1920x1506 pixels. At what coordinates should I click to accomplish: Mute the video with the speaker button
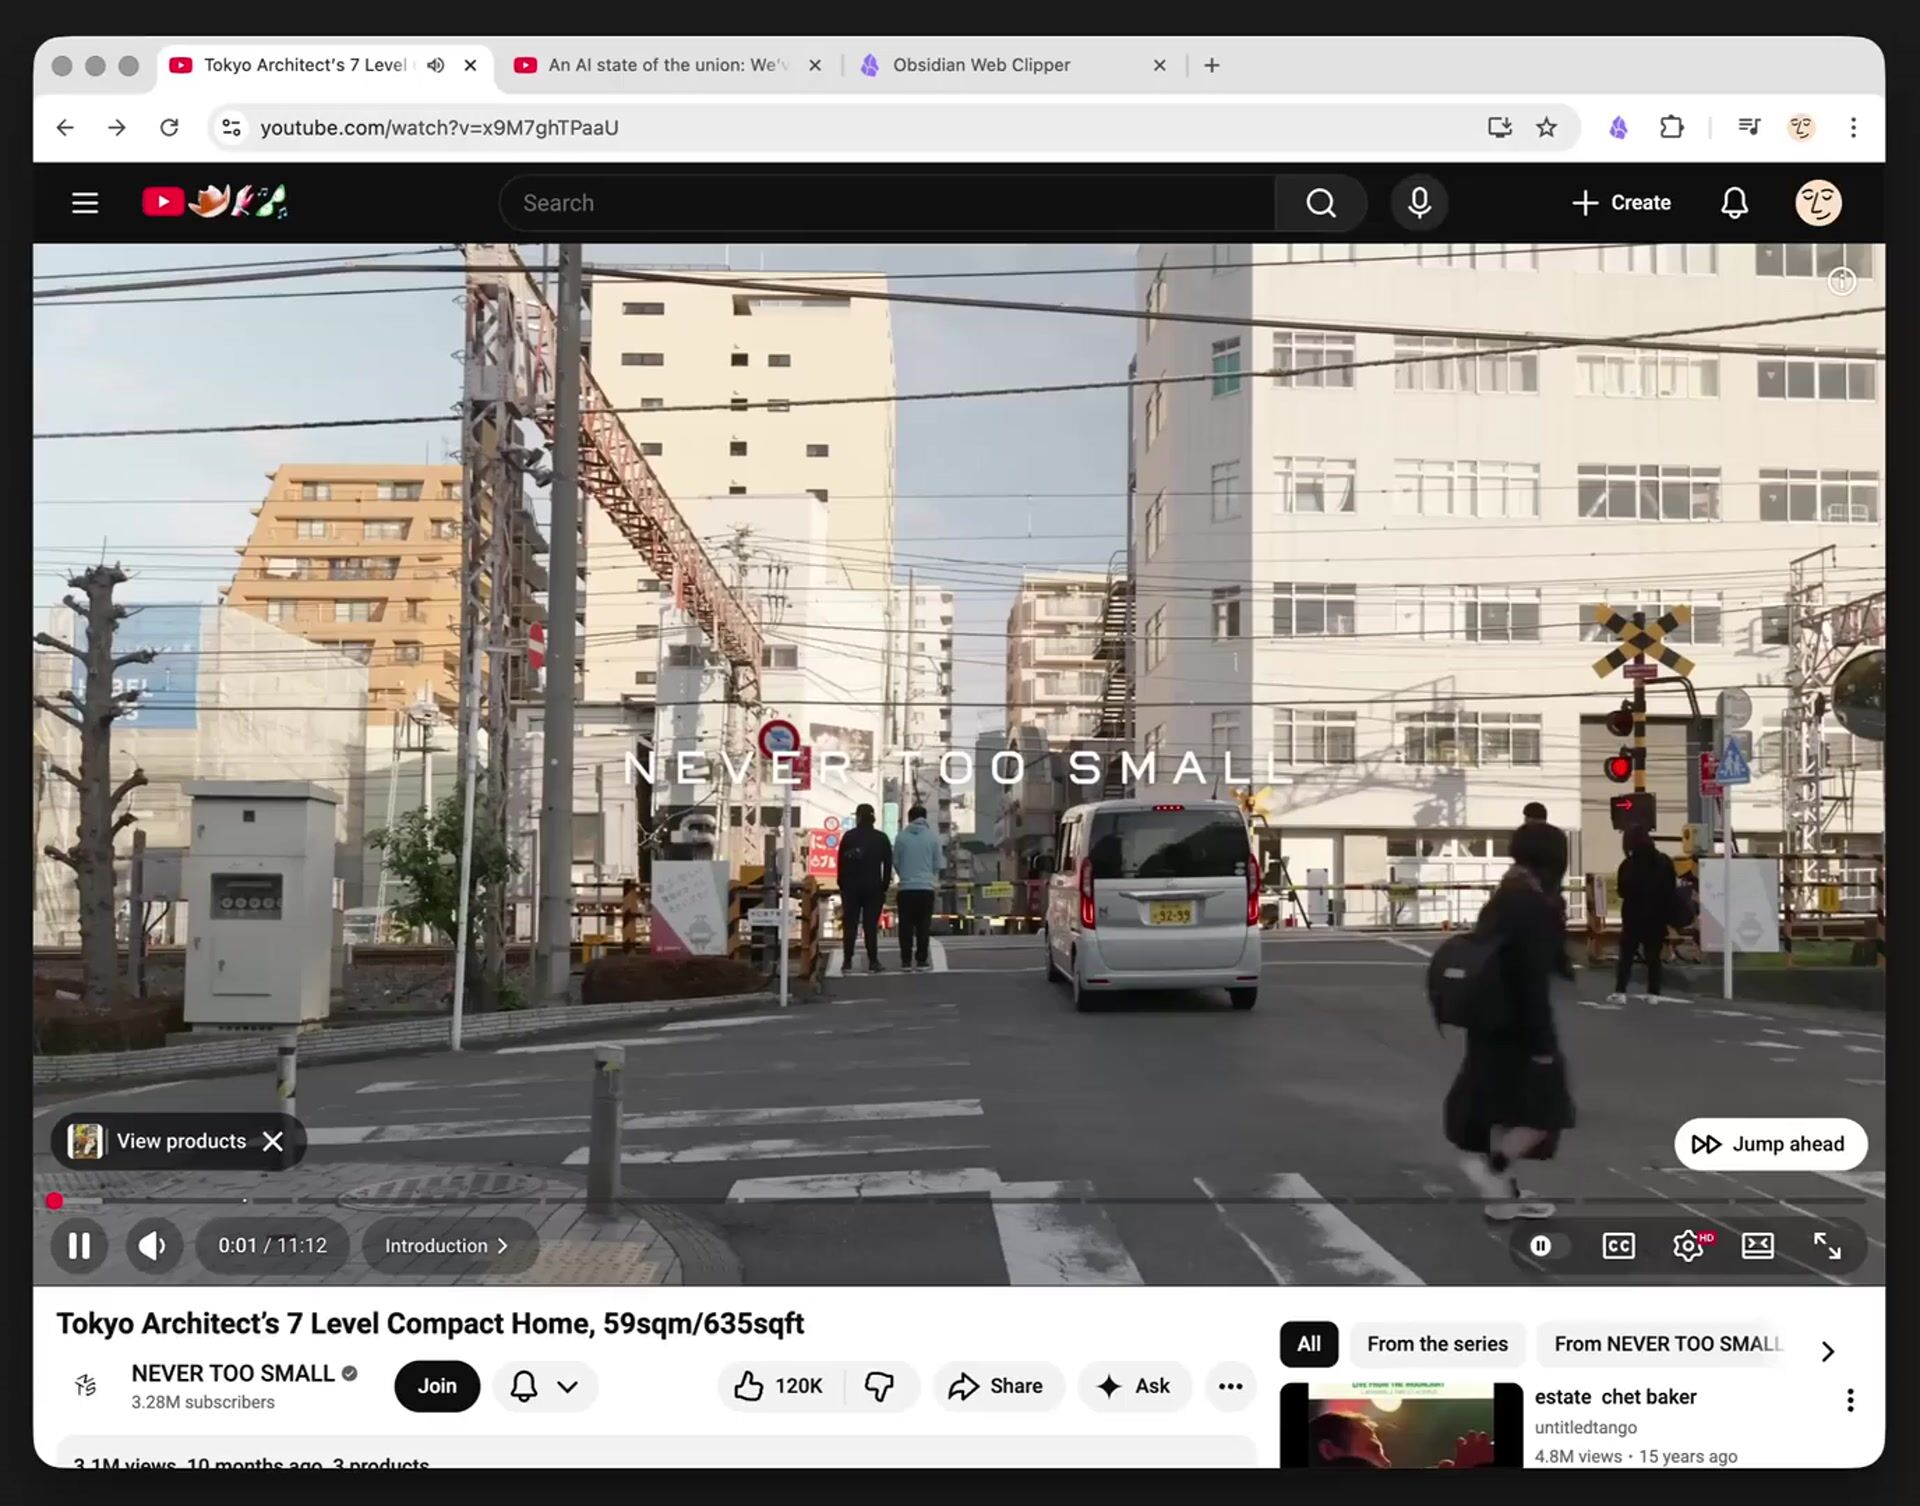click(152, 1245)
